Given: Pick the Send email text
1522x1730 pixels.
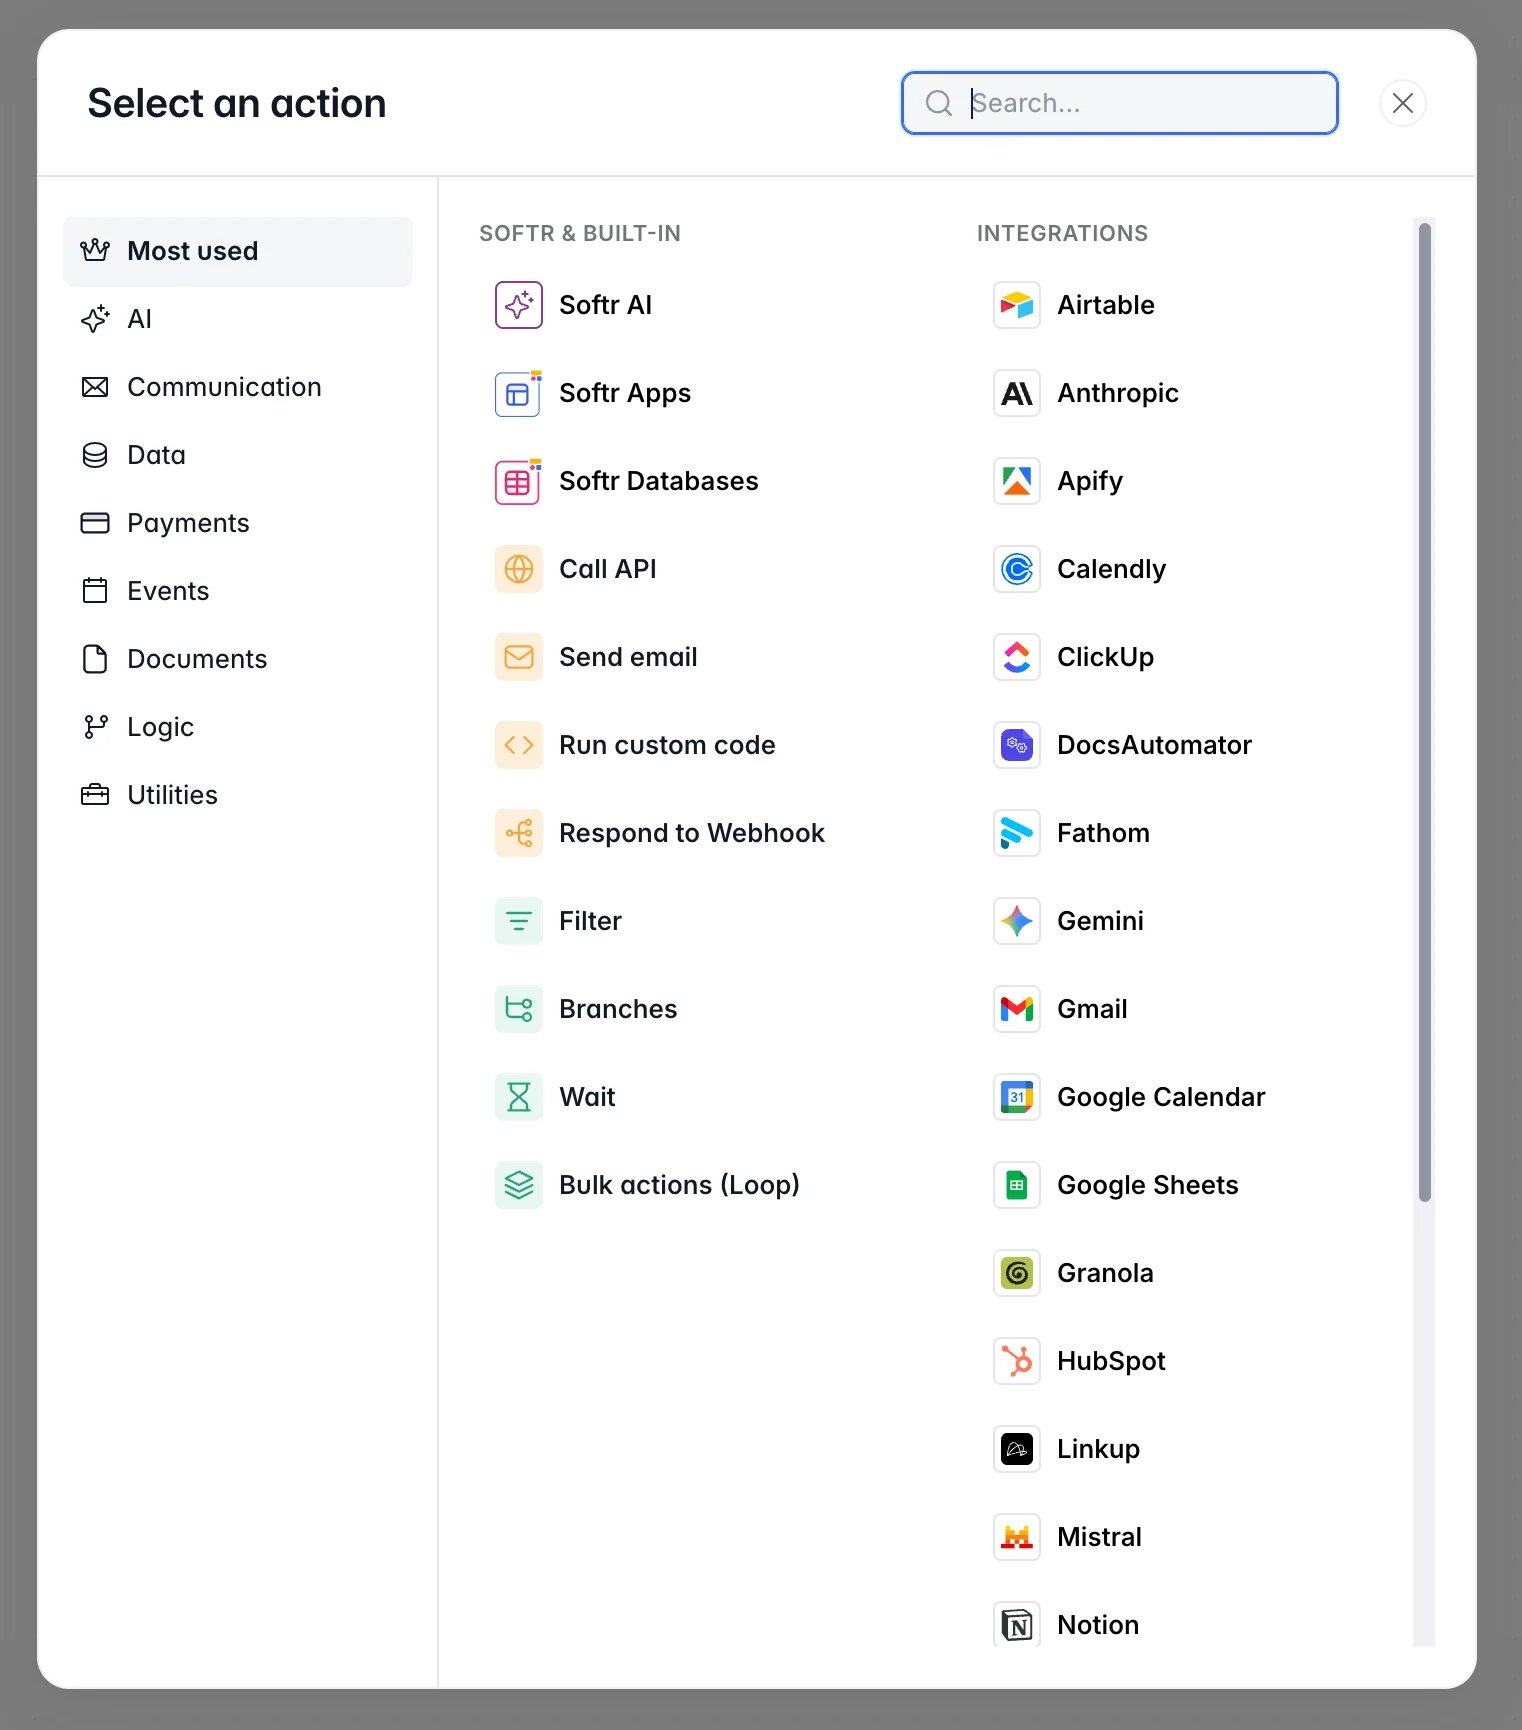Looking at the screenshot, I should (x=628, y=657).
